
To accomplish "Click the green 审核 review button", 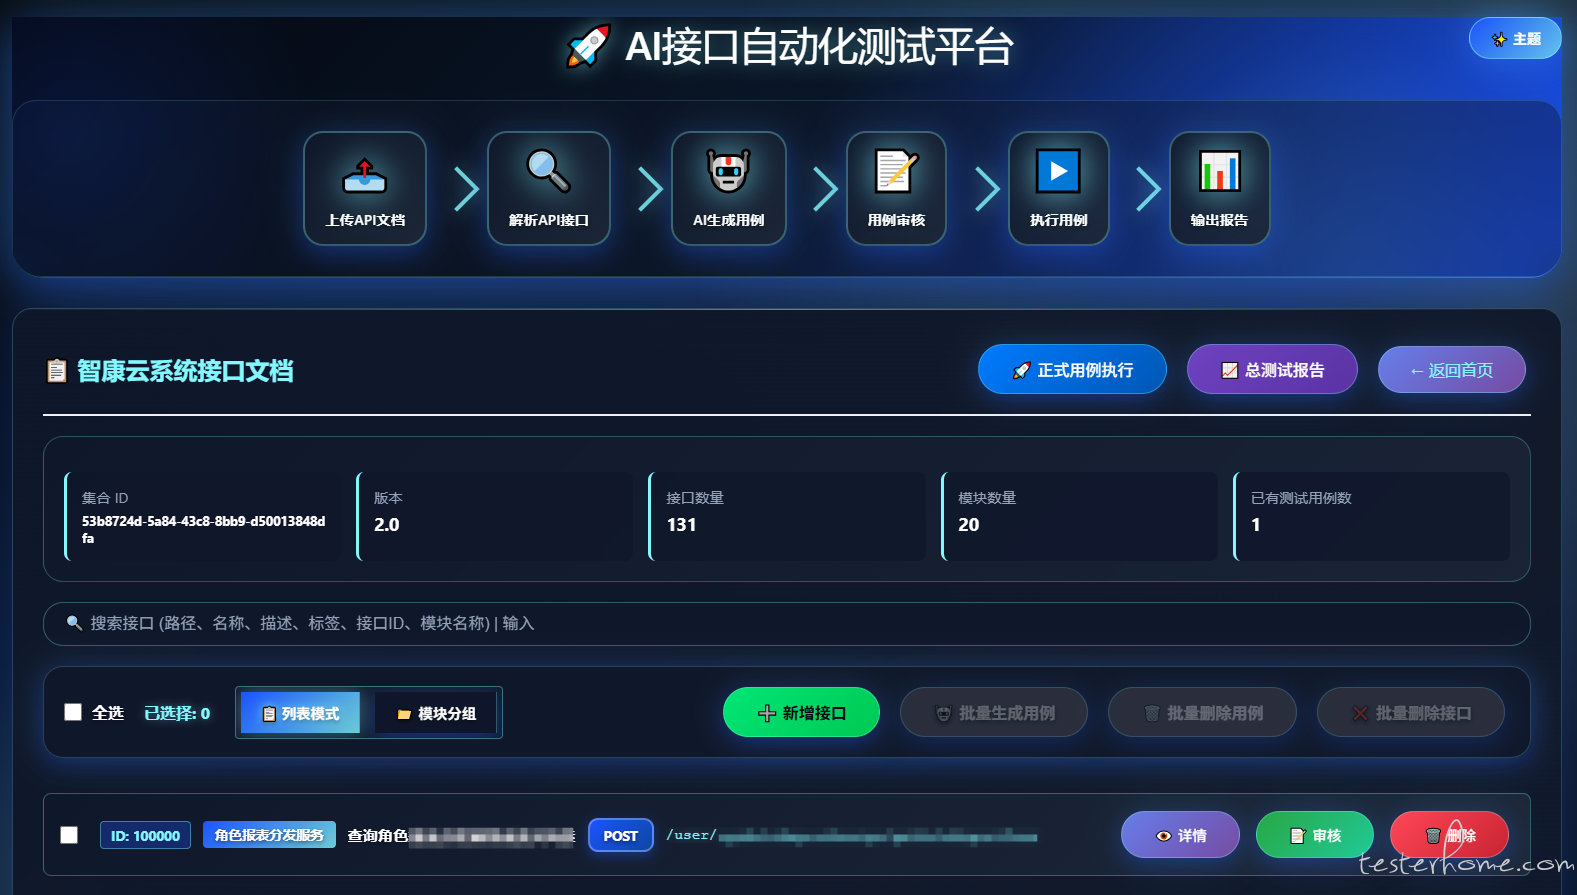I will pyautogui.click(x=1314, y=835).
